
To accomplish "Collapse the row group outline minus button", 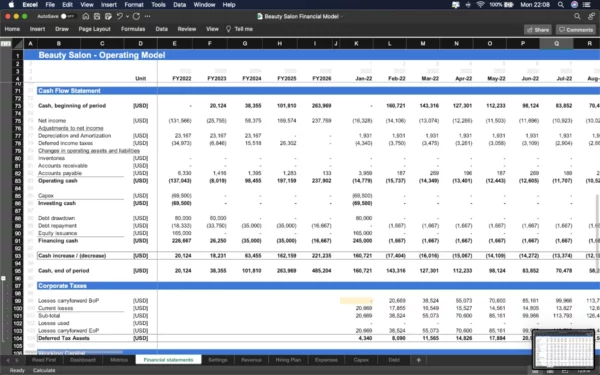I will [x=3, y=278].
